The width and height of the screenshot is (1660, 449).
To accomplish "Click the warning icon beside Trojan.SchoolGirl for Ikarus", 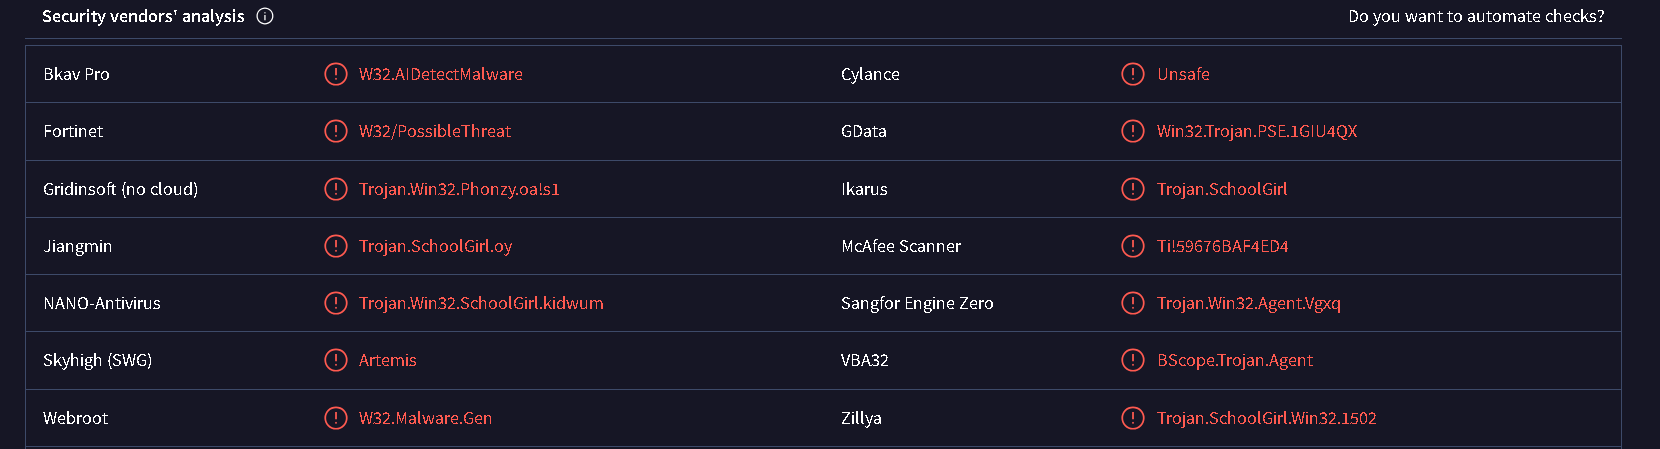I will [1133, 189].
